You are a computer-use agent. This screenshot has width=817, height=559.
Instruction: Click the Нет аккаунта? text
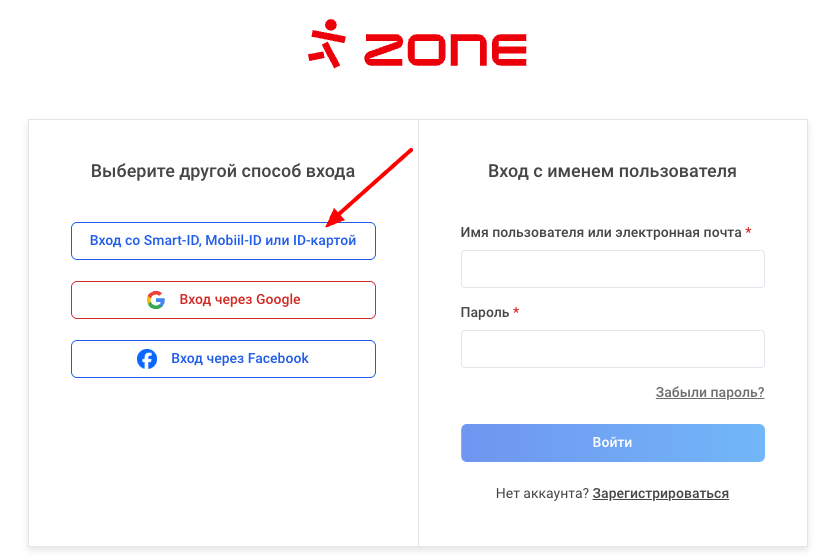[542, 493]
